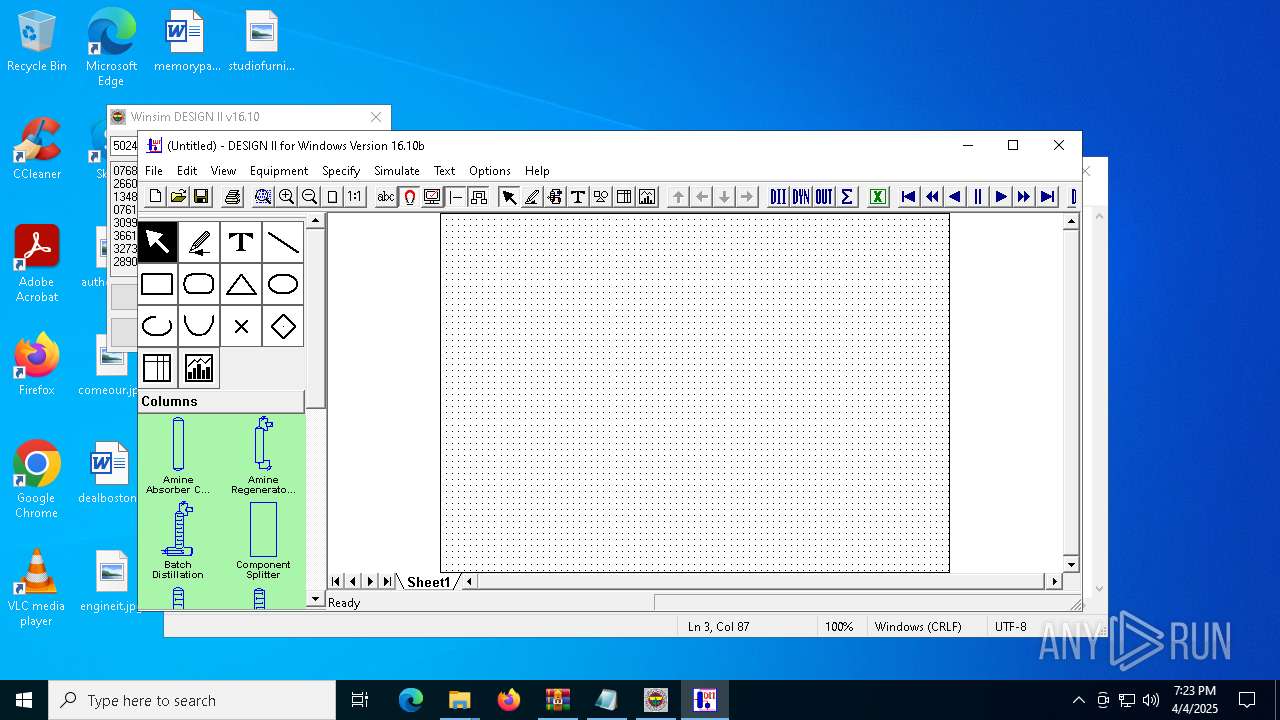Toggle the abc labels toolbar button
This screenshot has height=720, width=1280.
pyautogui.click(x=386, y=197)
